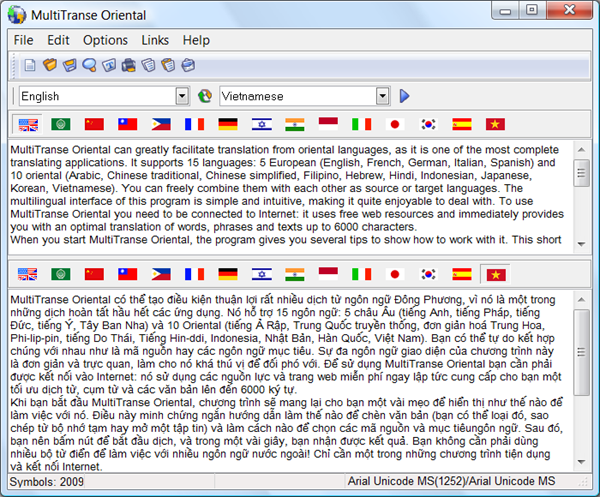
Task: Select Spain flag as source language
Action: (x=462, y=124)
